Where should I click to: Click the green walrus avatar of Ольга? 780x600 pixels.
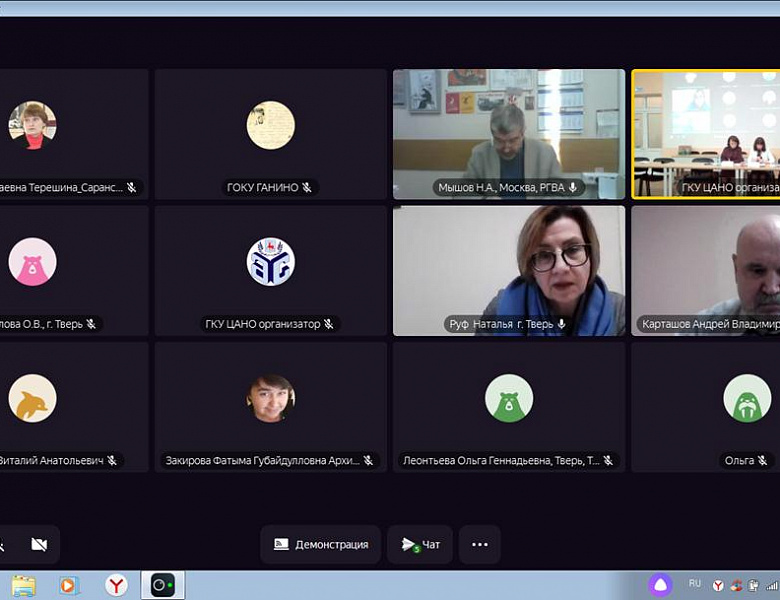[x=747, y=399]
